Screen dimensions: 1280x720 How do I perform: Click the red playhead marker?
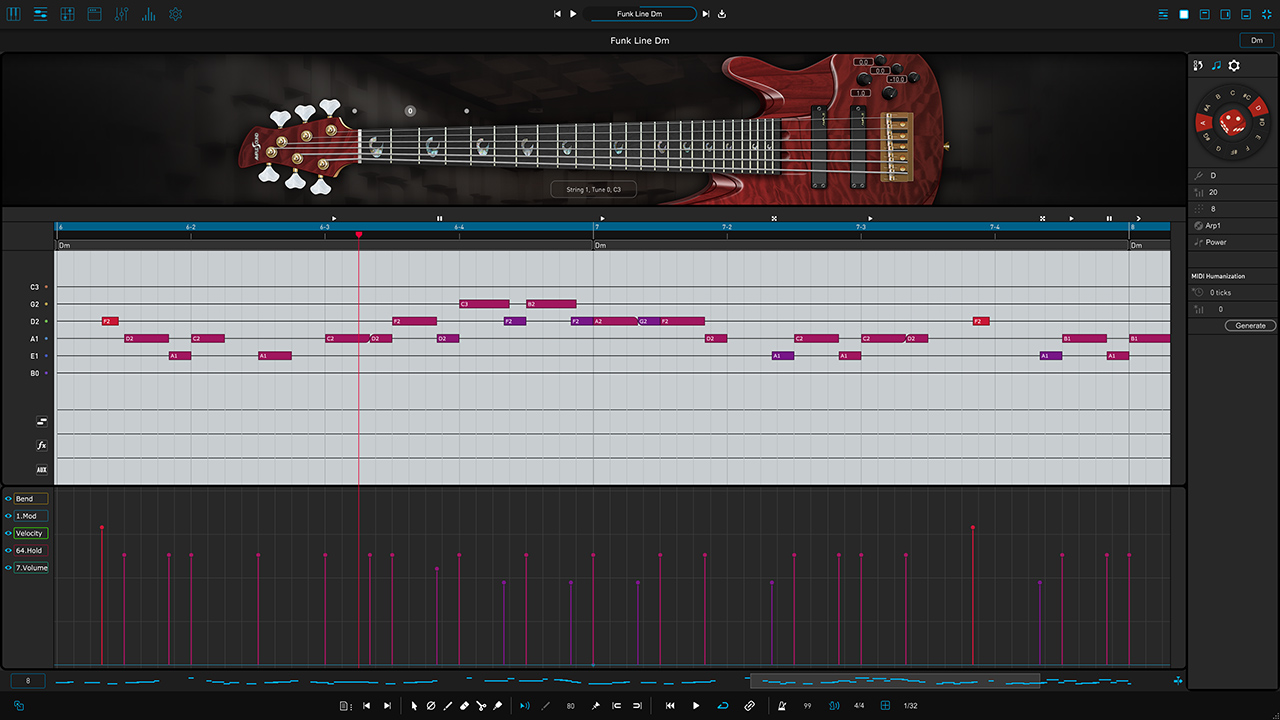[359, 235]
